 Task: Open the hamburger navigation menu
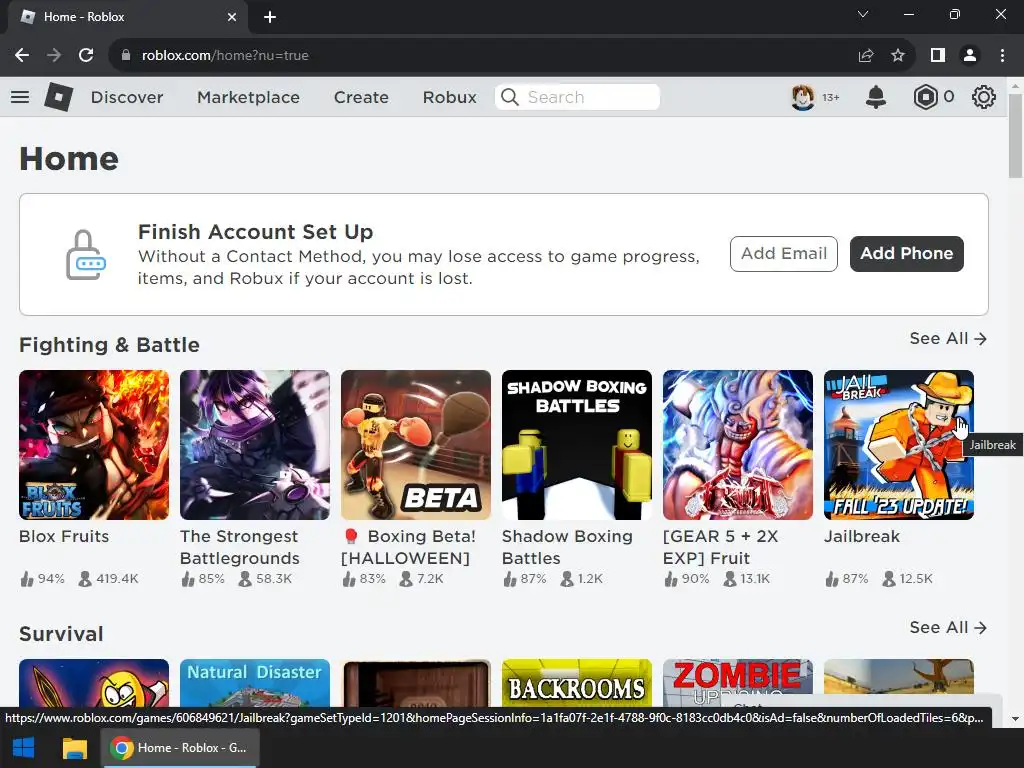point(20,97)
